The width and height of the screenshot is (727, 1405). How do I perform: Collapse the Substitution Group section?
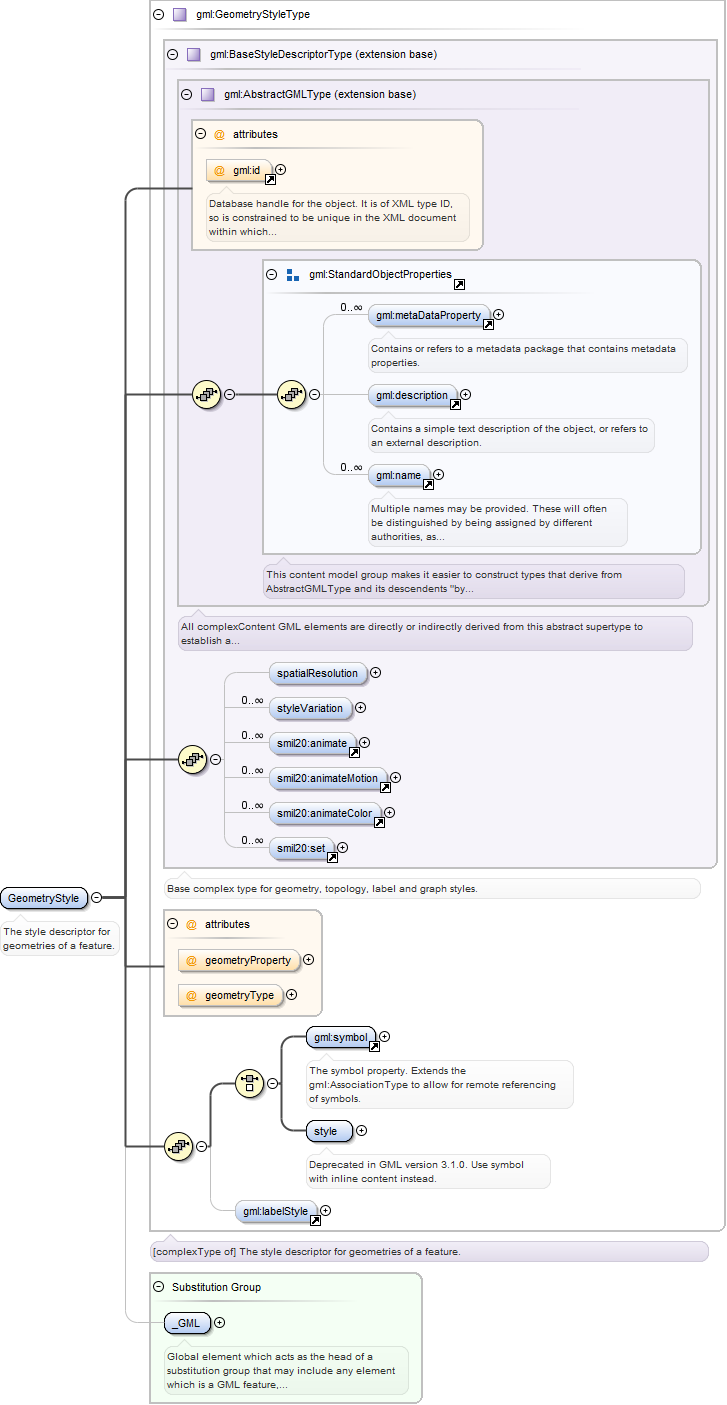(x=158, y=1287)
